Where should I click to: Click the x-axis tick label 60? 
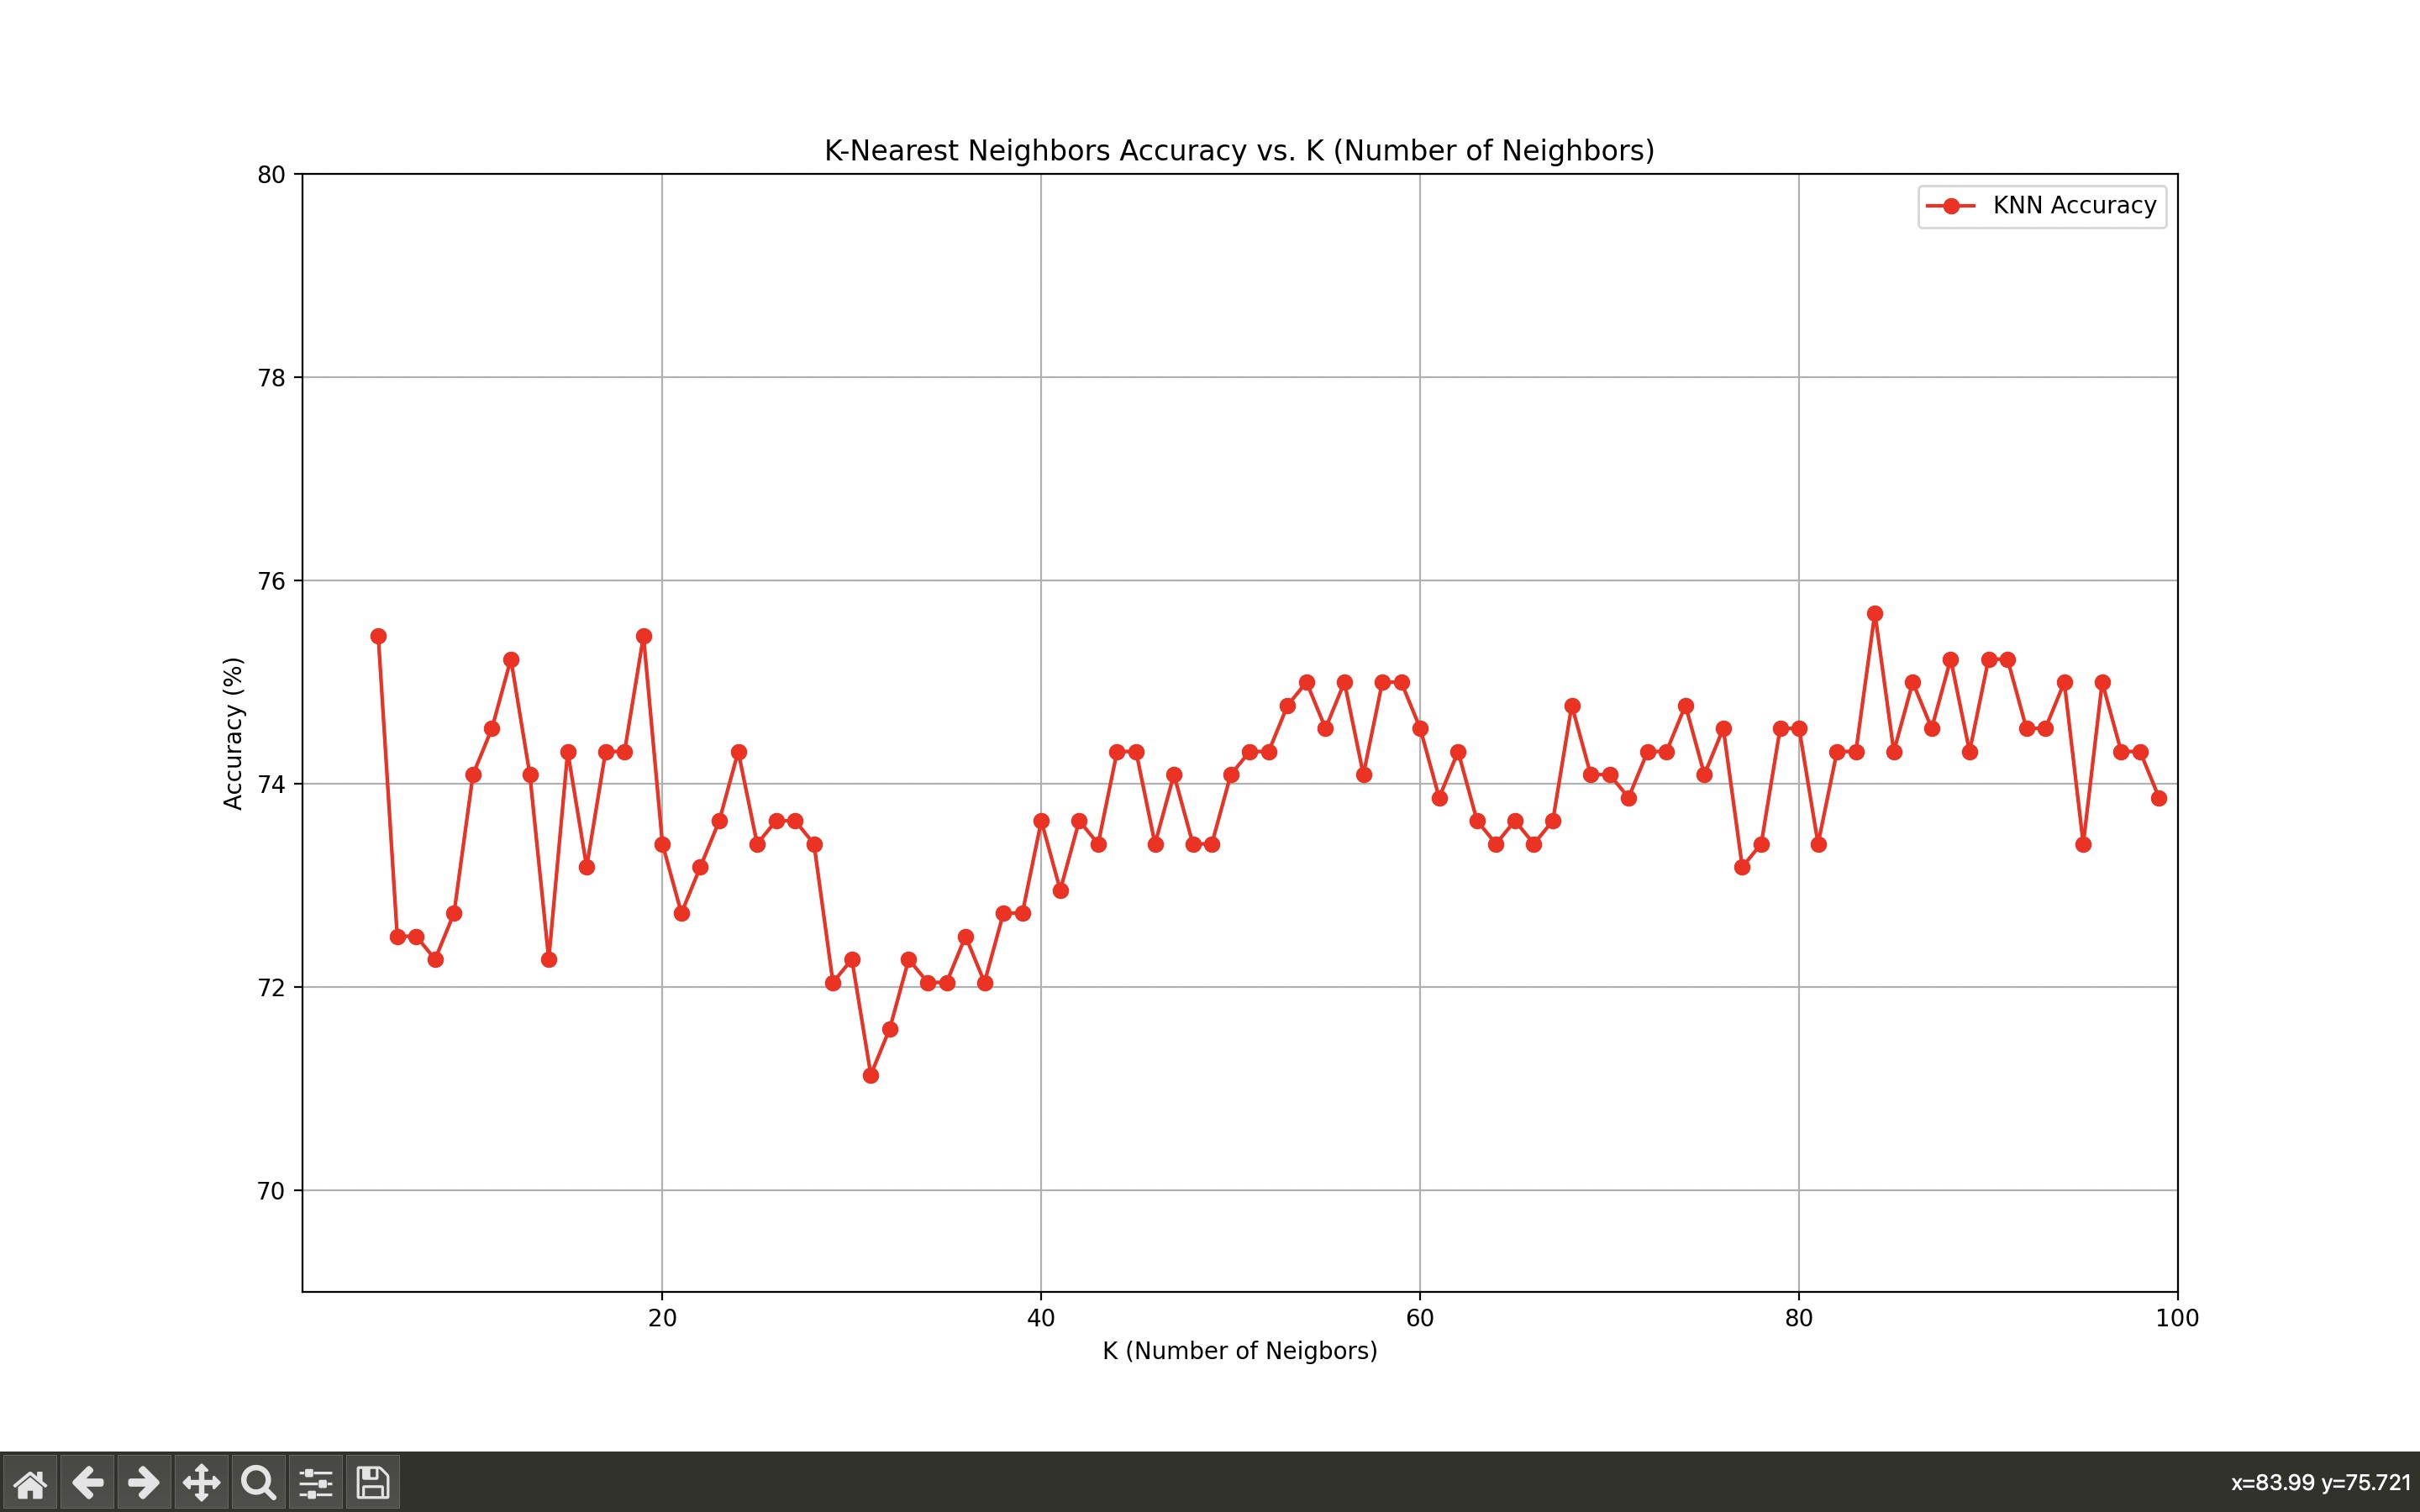pos(1419,1318)
